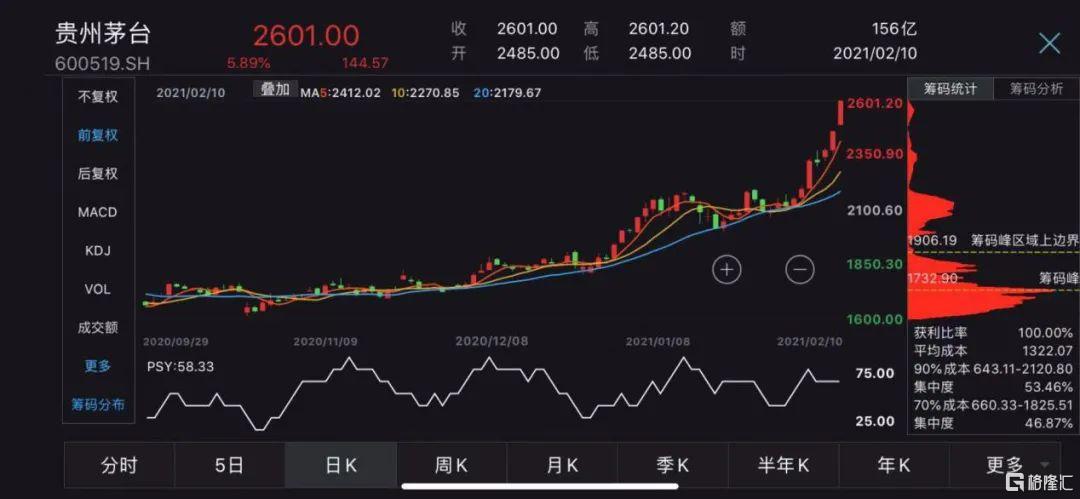The height and width of the screenshot is (499, 1080).
Task: Click the PSY:58.33 indicator label
Action: click(180, 367)
